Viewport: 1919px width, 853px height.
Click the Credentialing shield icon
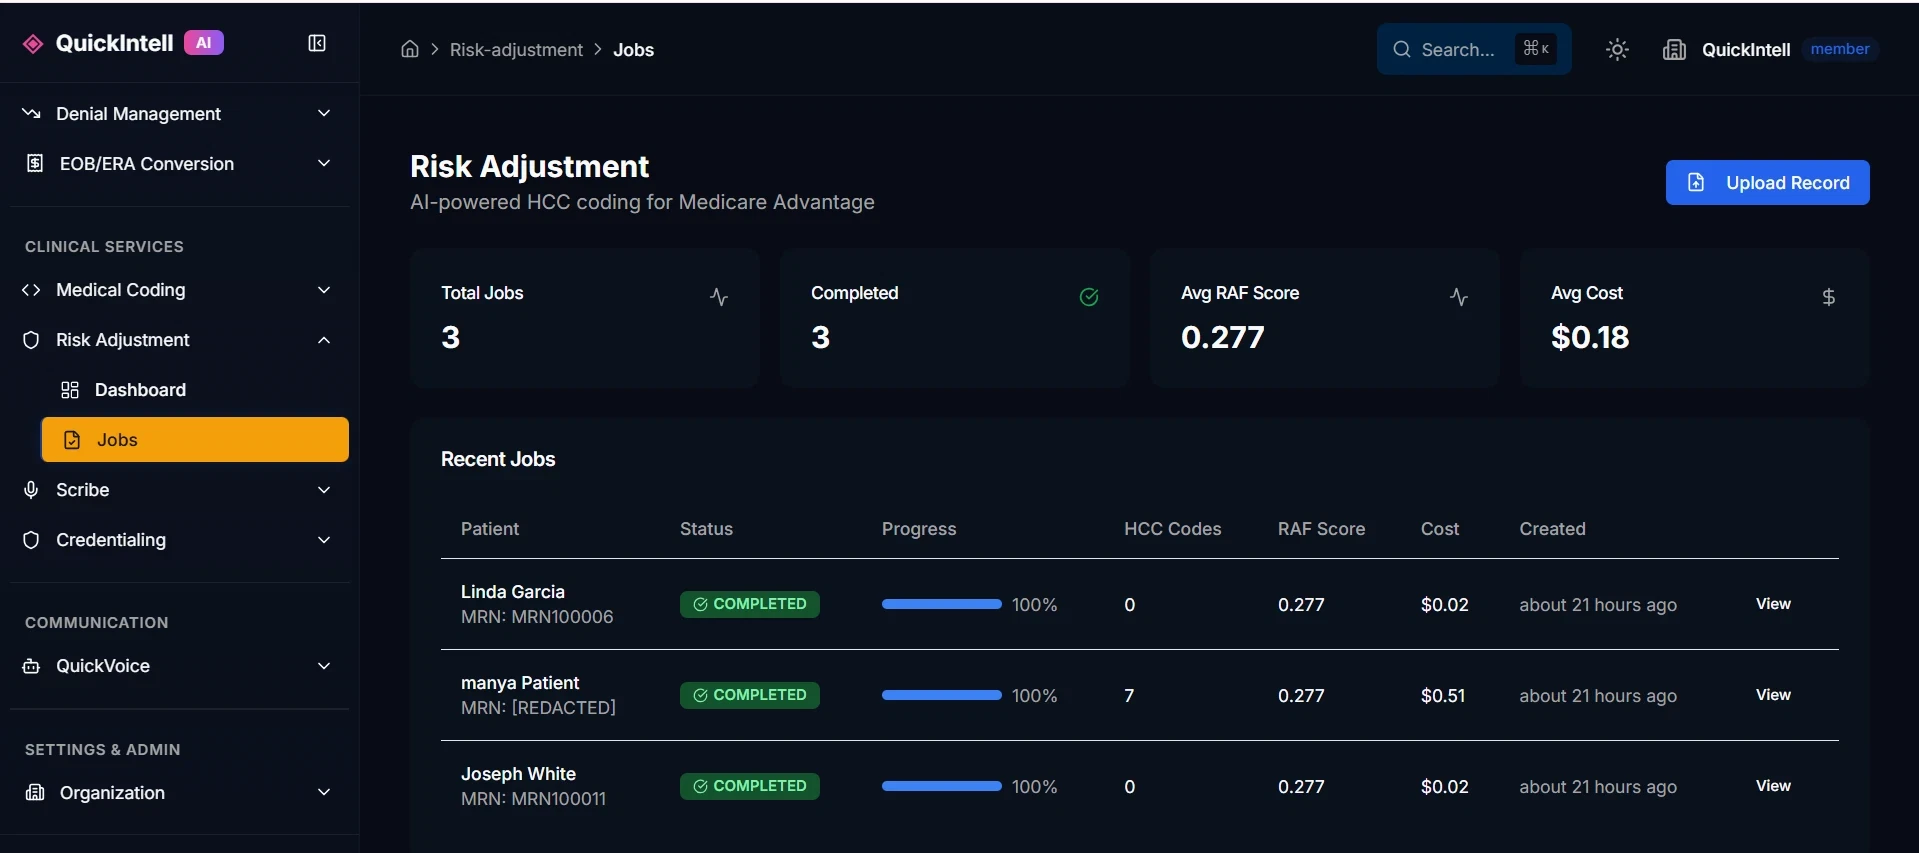point(31,540)
